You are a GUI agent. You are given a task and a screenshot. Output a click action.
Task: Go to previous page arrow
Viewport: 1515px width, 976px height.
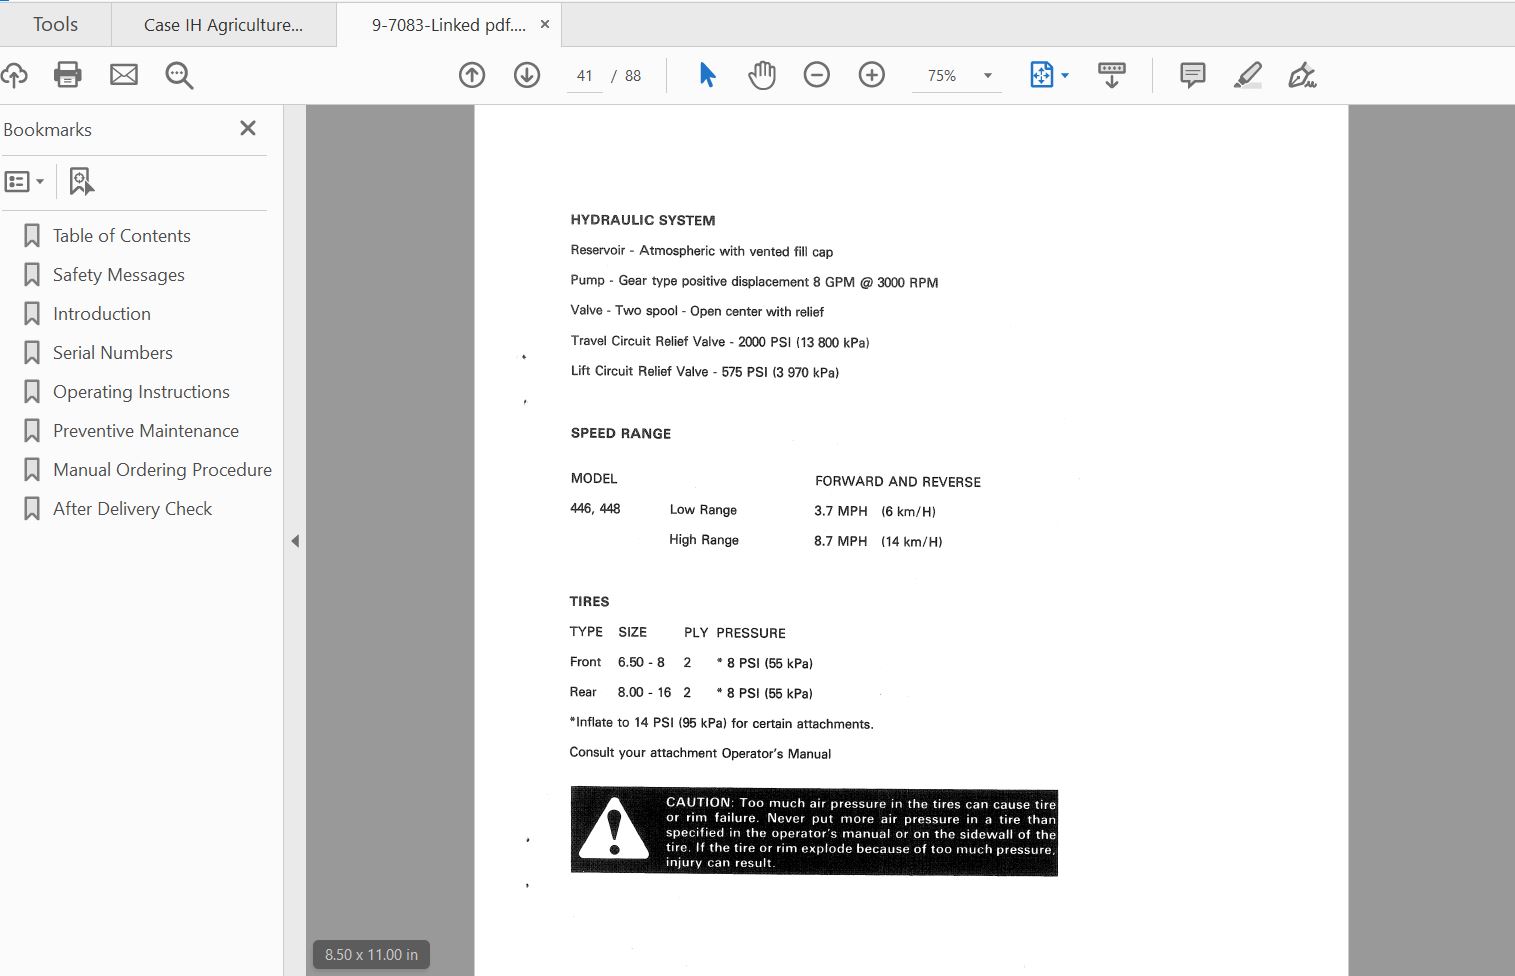tap(472, 75)
